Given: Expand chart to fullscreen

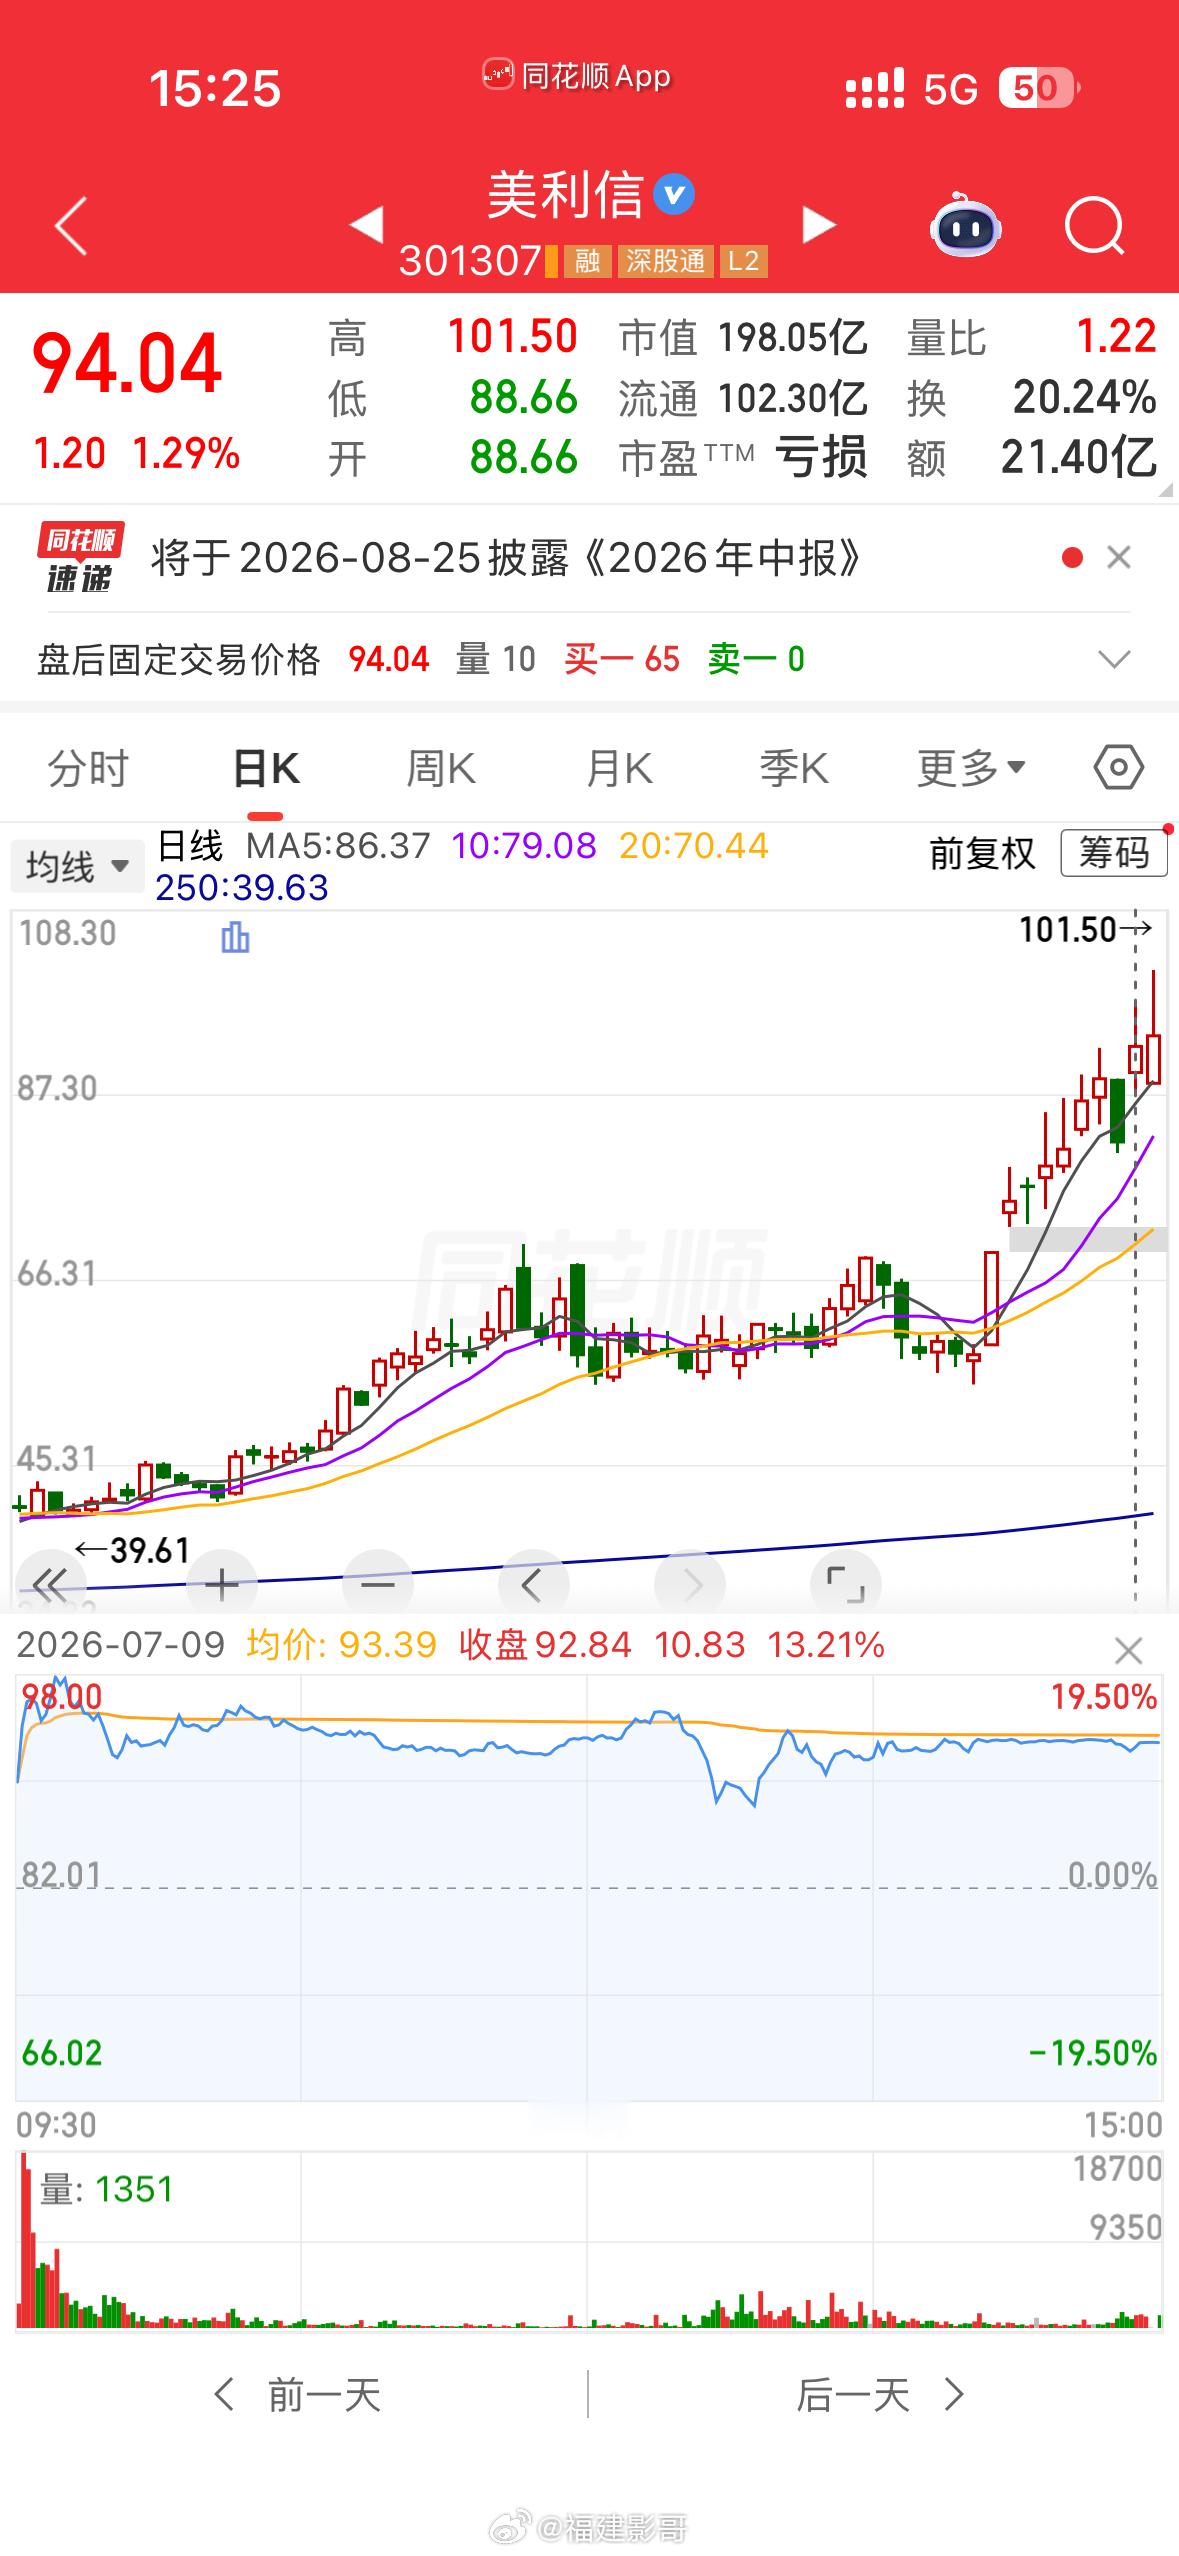Looking at the screenshot, I should pyautogui.click(x=845, y=1583).
